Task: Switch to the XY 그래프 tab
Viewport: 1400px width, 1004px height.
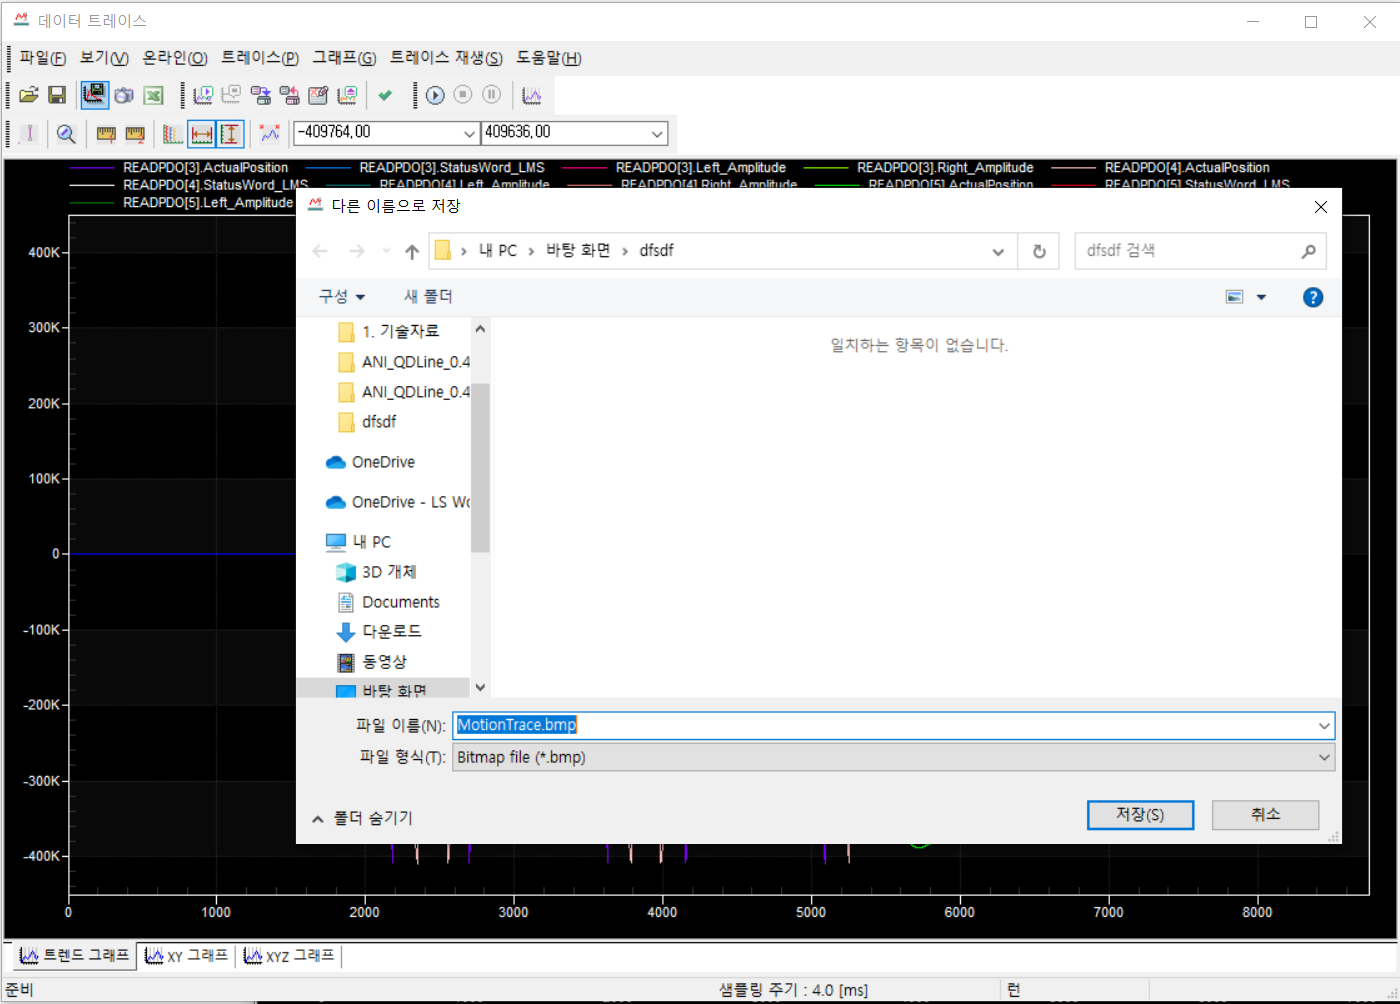Action: [x=186, y=956]
